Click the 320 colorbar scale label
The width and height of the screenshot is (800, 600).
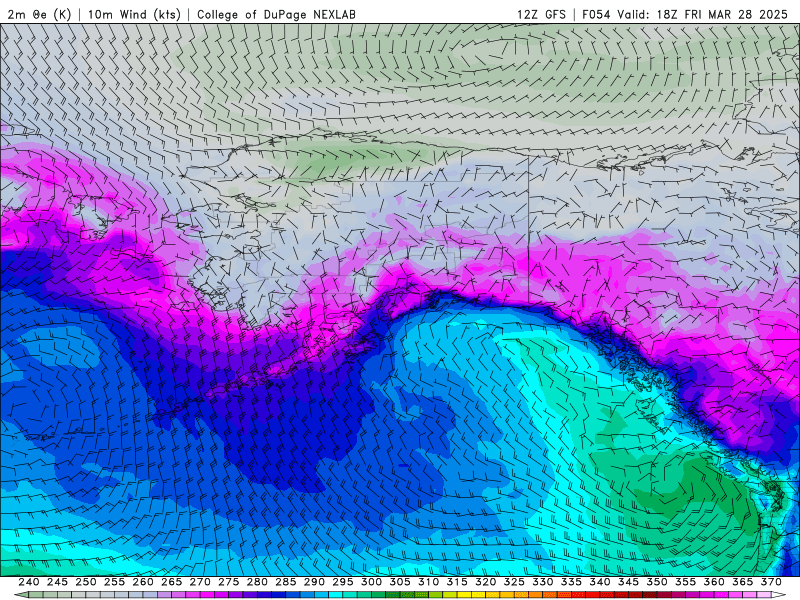486,582
